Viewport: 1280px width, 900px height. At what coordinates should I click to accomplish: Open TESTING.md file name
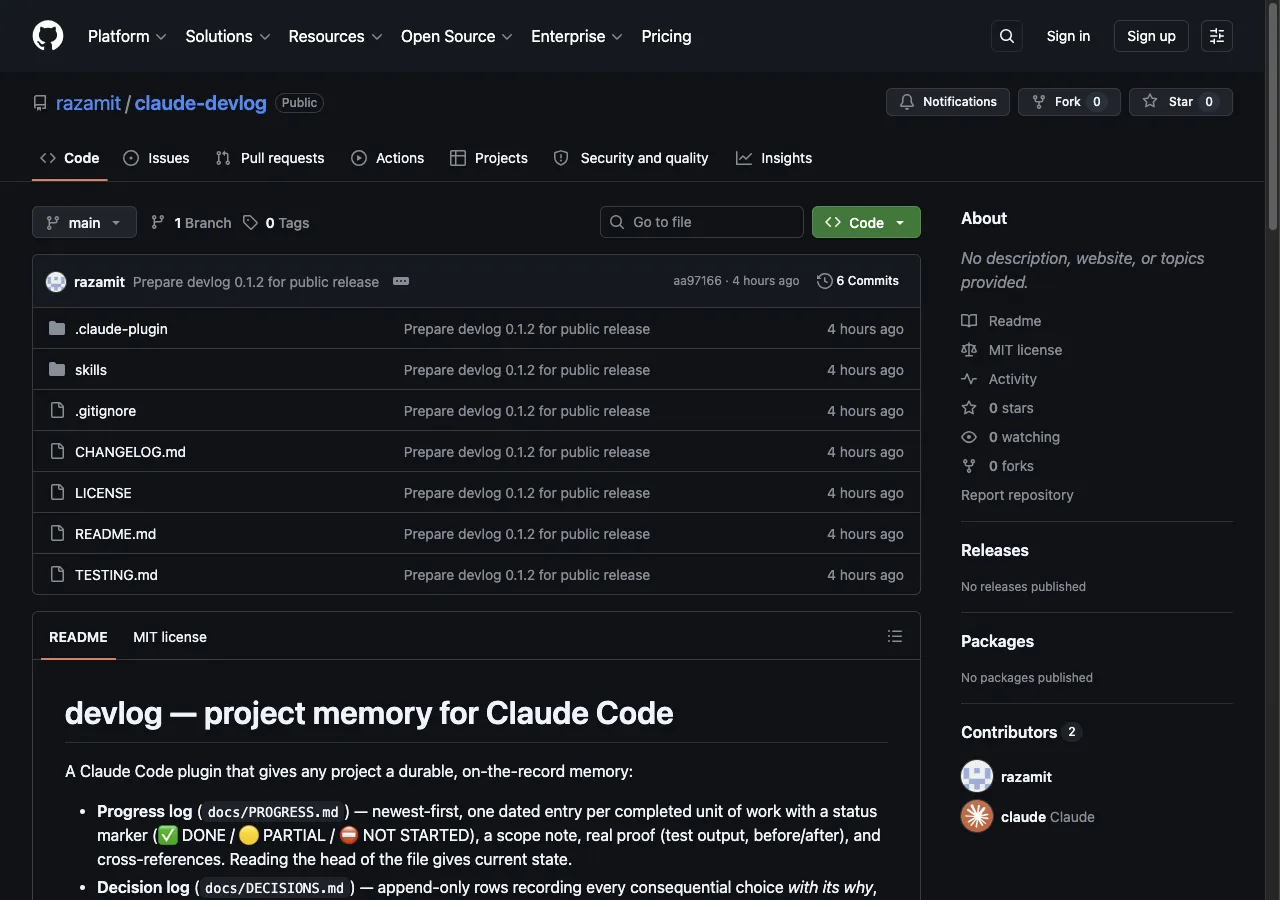116,575
